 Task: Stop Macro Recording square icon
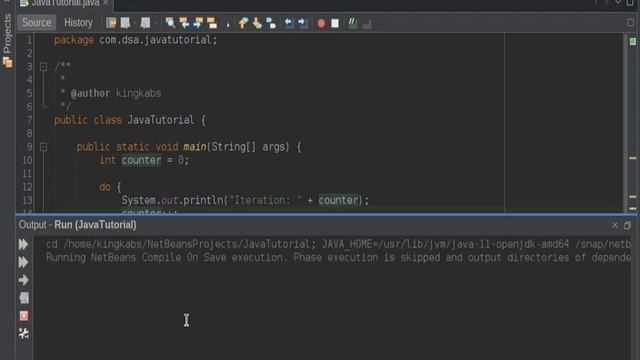point(335,23)
